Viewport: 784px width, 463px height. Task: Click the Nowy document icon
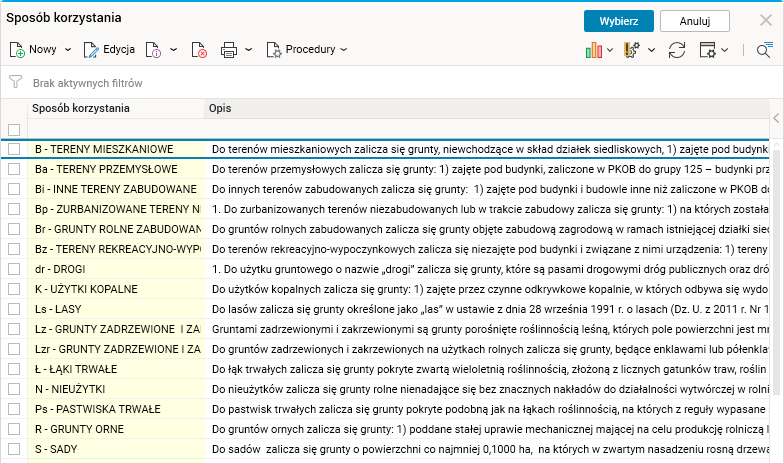pyautogui.click(x=17, y=50)
